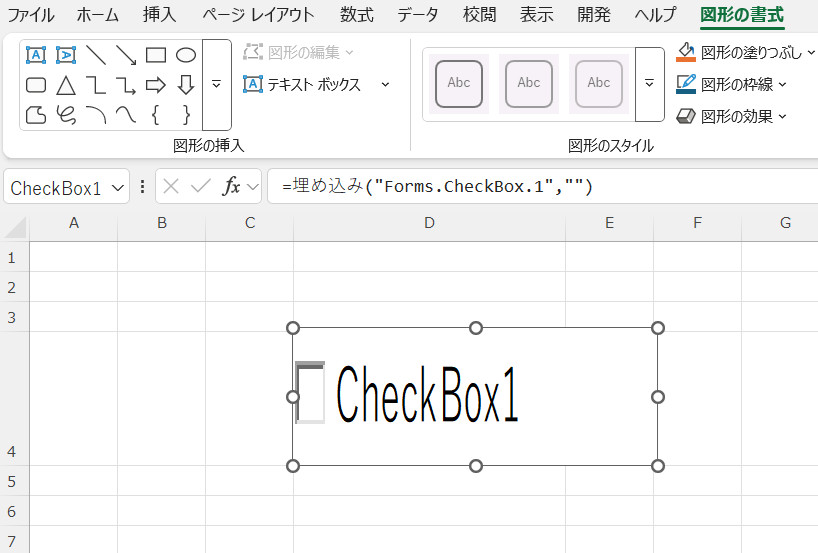Open the テキスト ボックス dropdown arrow
Image resolution: width=818 pixels, height=553 pixels.
tap(385, 85)
